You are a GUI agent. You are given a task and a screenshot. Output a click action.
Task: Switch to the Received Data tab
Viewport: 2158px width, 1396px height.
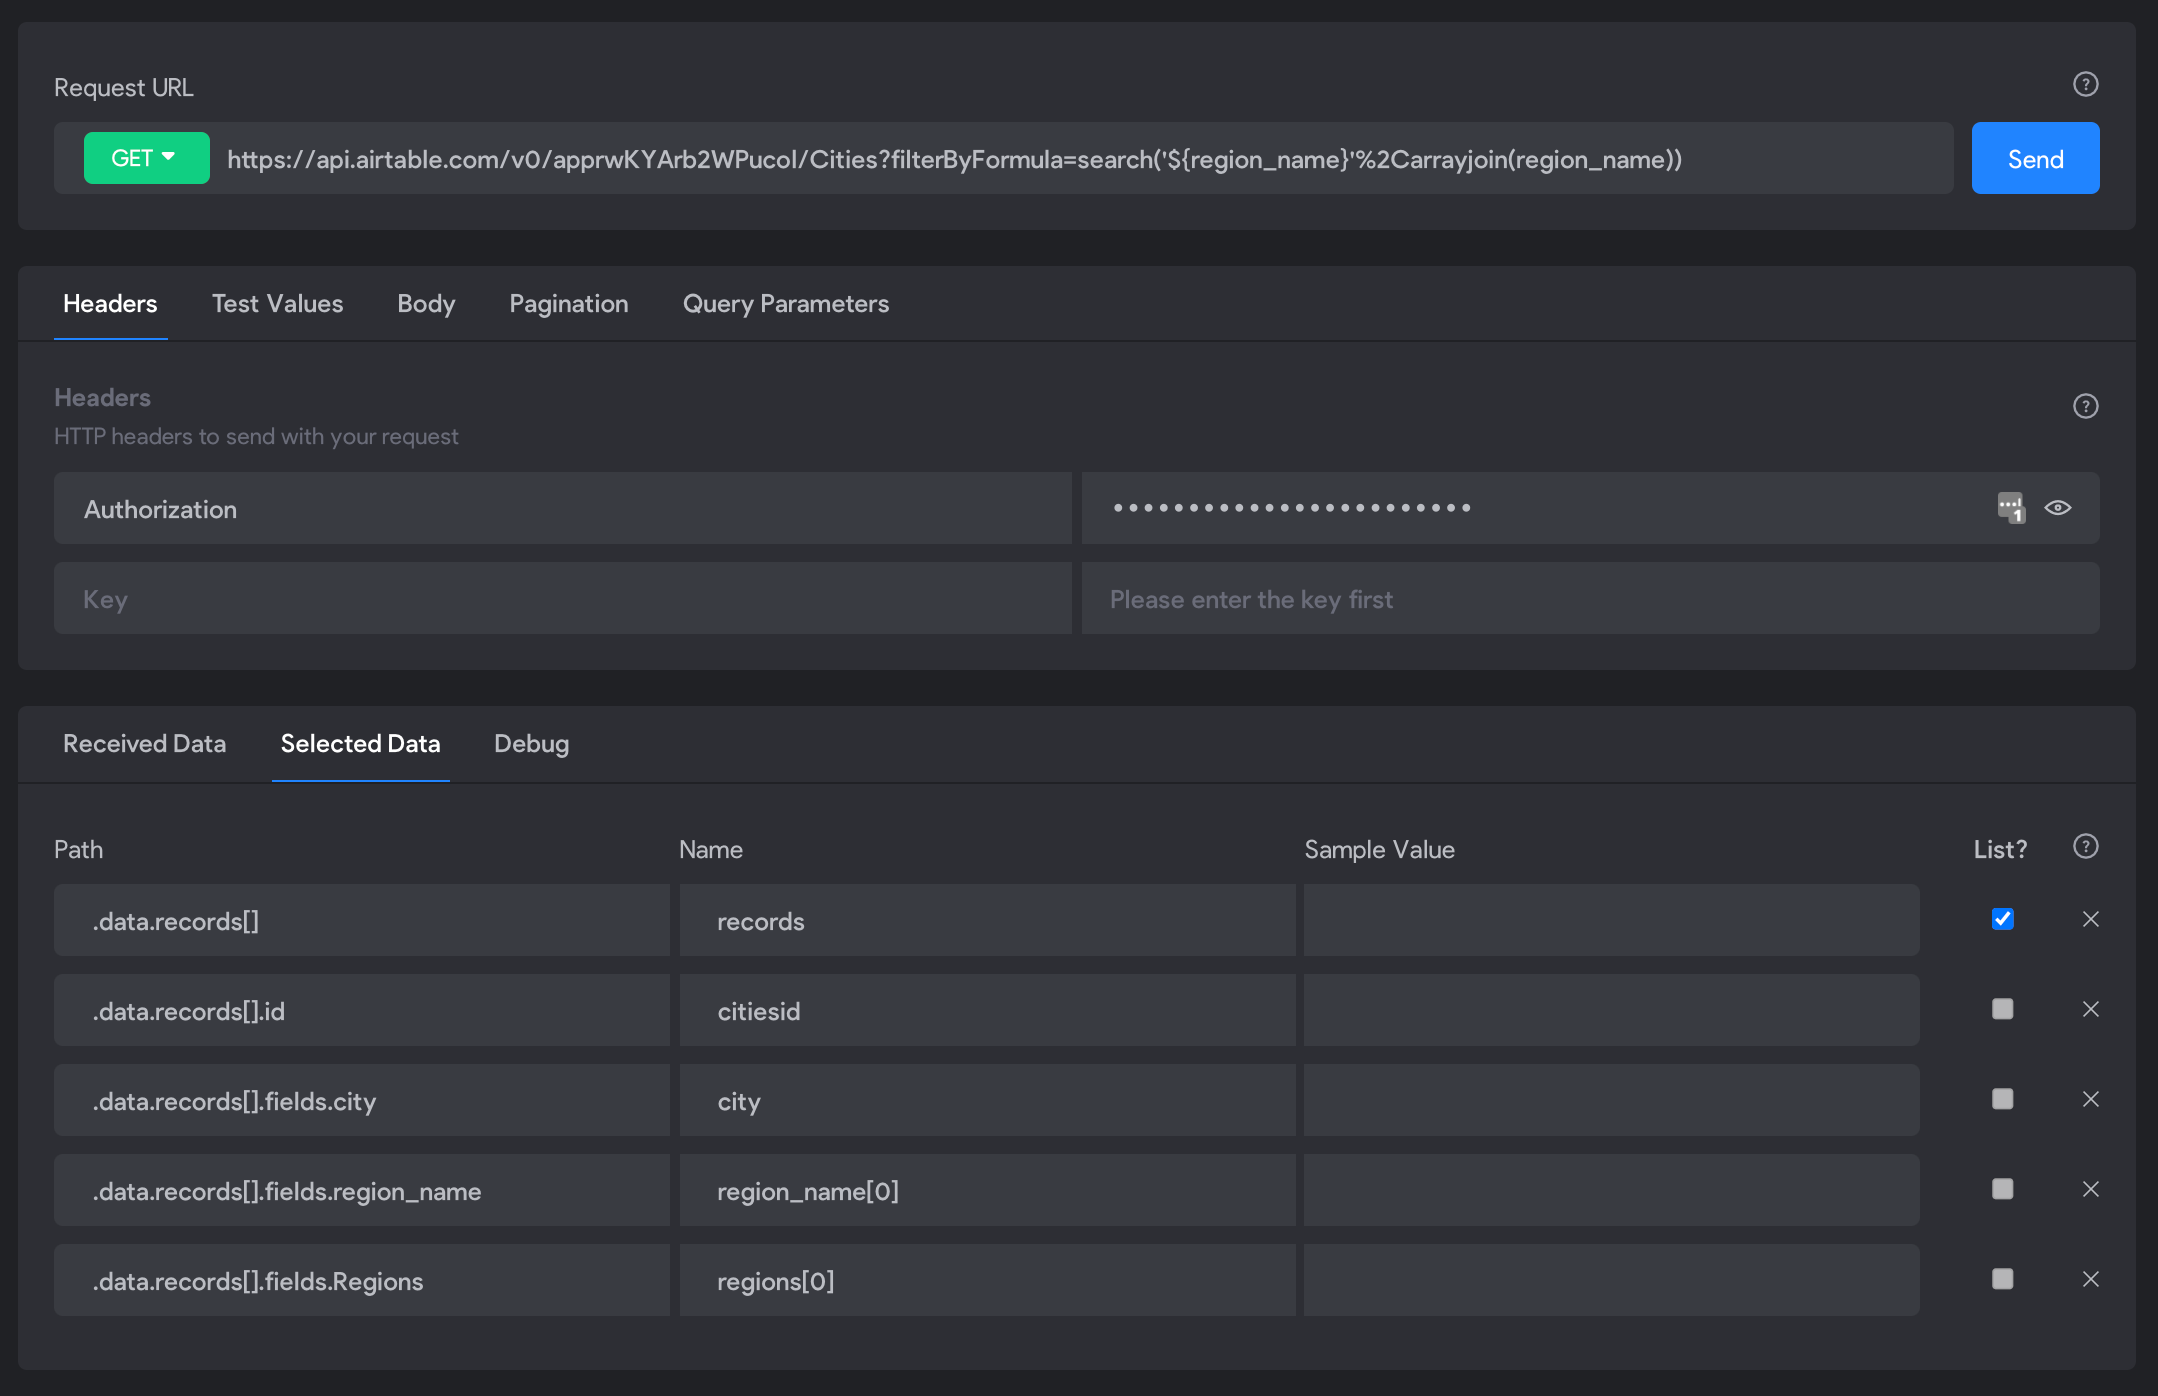(x=144, y=744)
